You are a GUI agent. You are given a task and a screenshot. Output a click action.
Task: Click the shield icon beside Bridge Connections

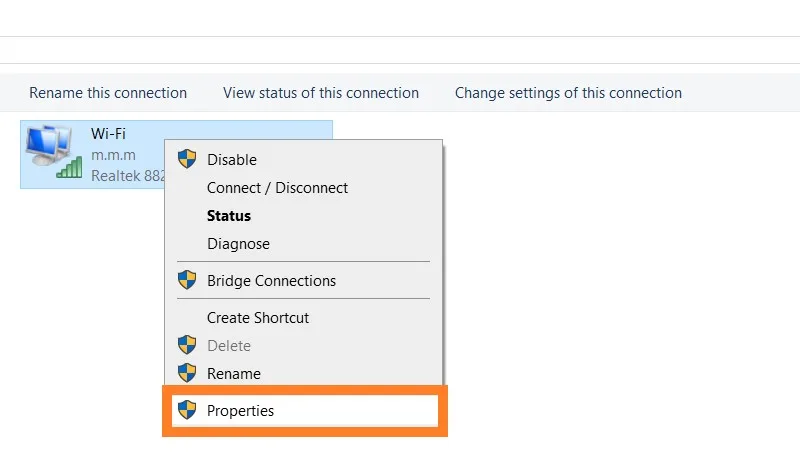(x=187, y=280)
